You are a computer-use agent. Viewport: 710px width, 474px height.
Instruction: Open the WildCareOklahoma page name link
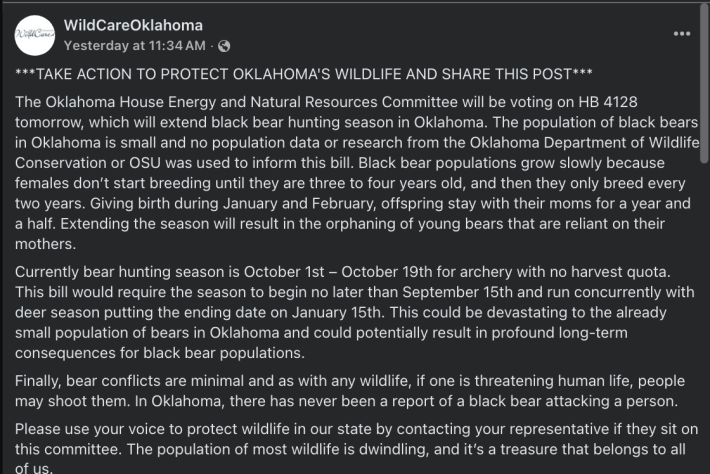[x=133, y=25]
